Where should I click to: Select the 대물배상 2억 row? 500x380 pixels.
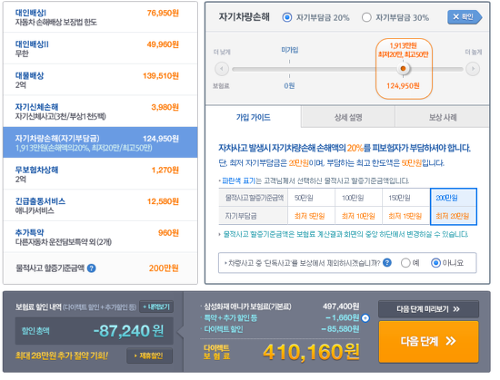[x=100, y=80]
